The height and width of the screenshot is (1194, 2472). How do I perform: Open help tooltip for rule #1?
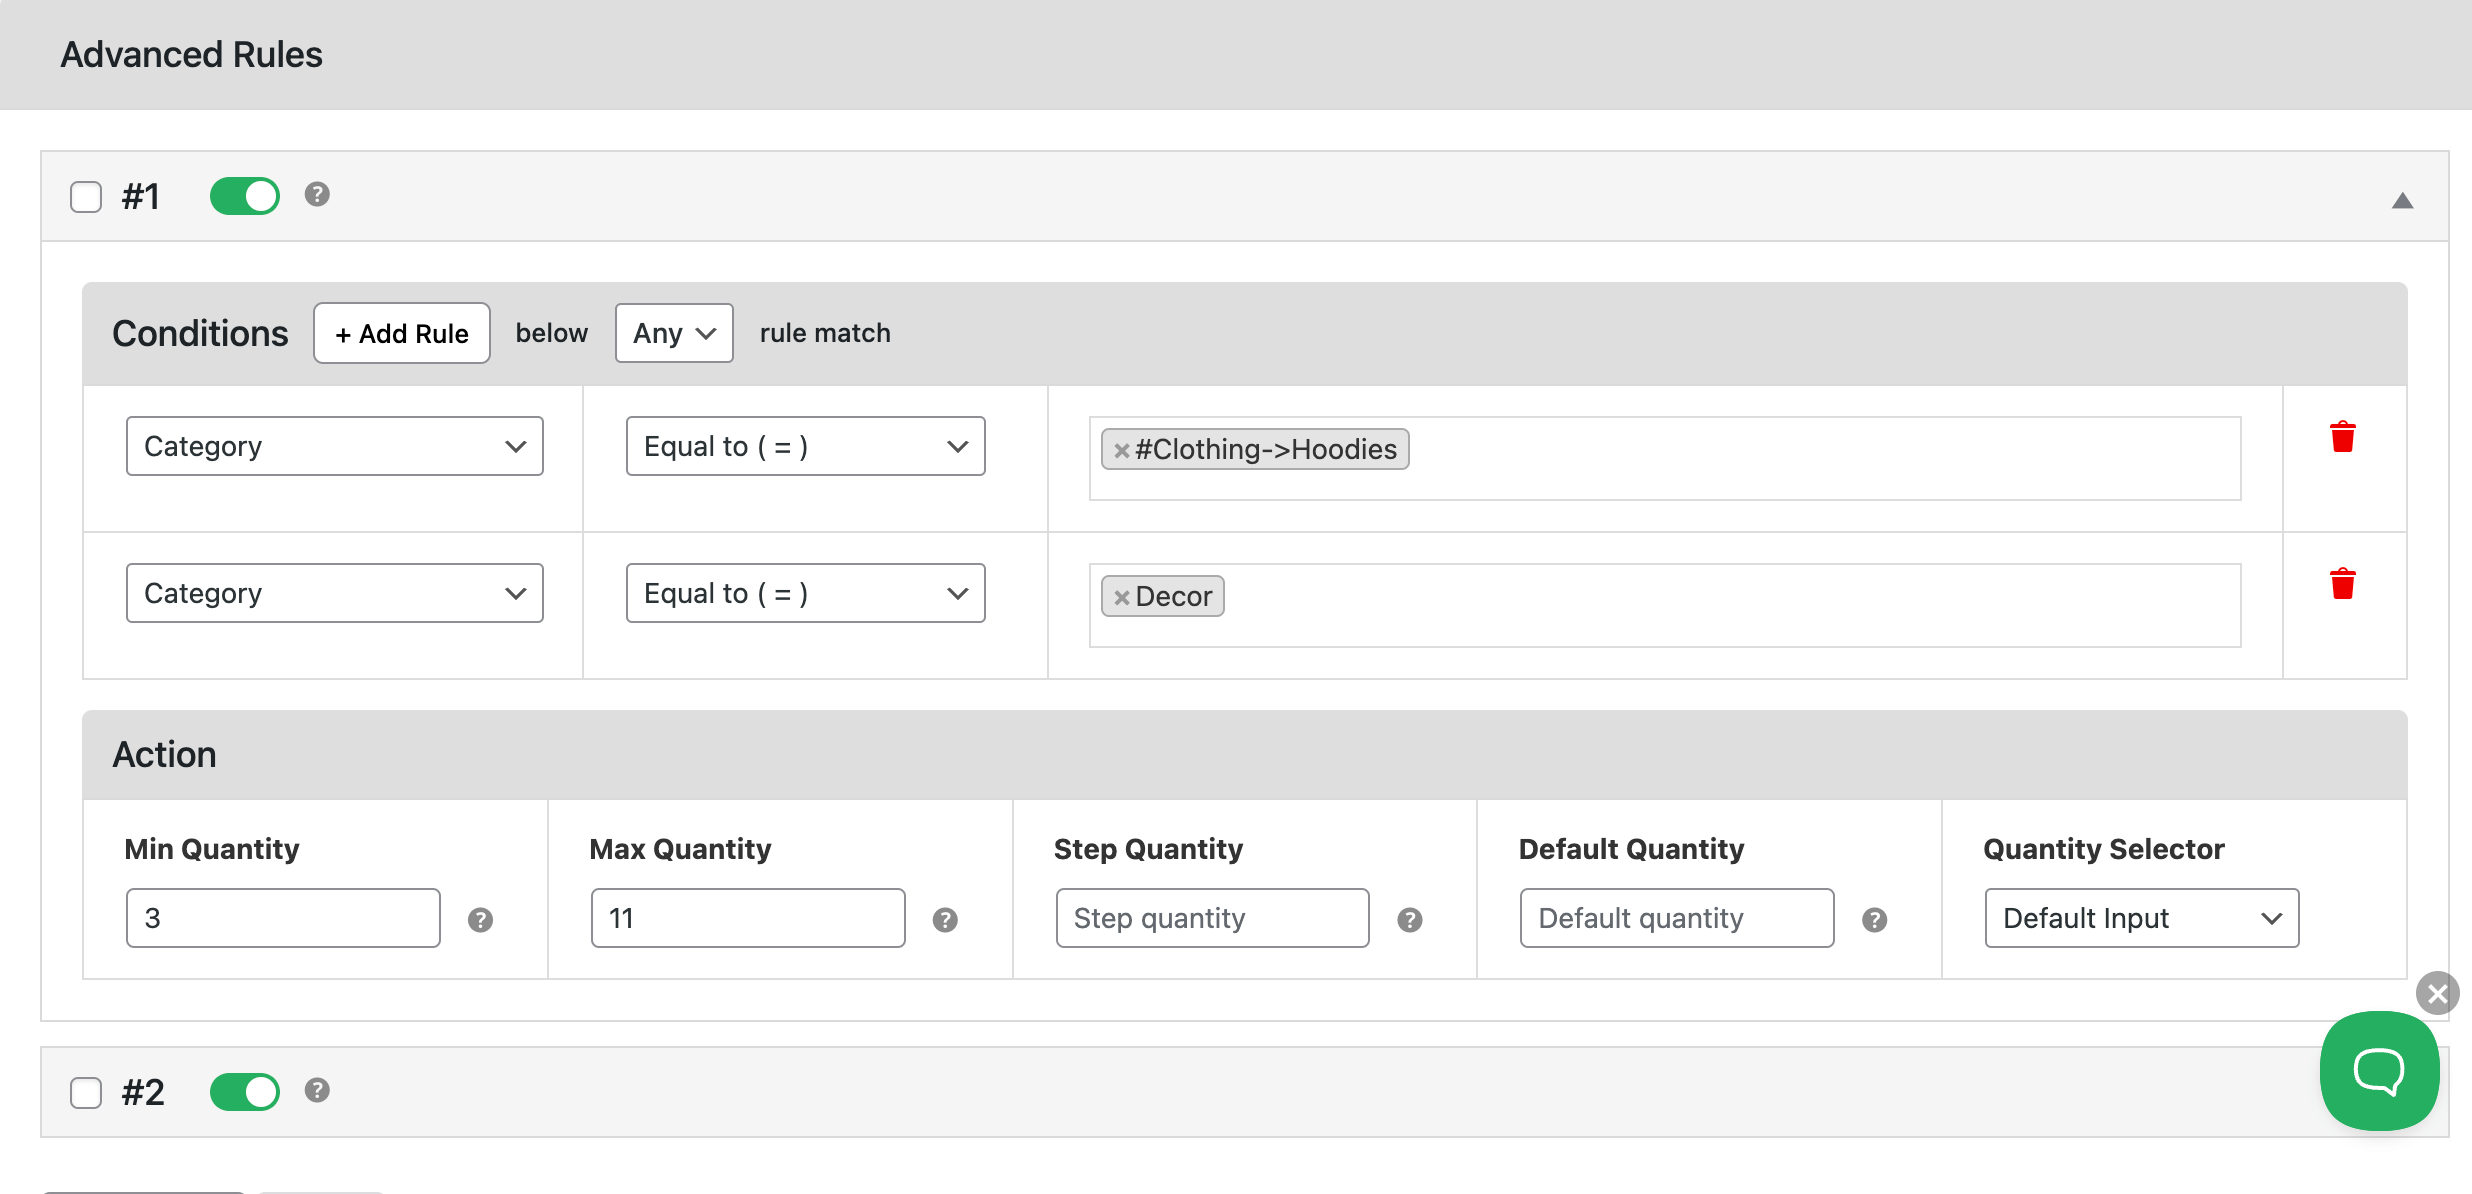[317, 194]
